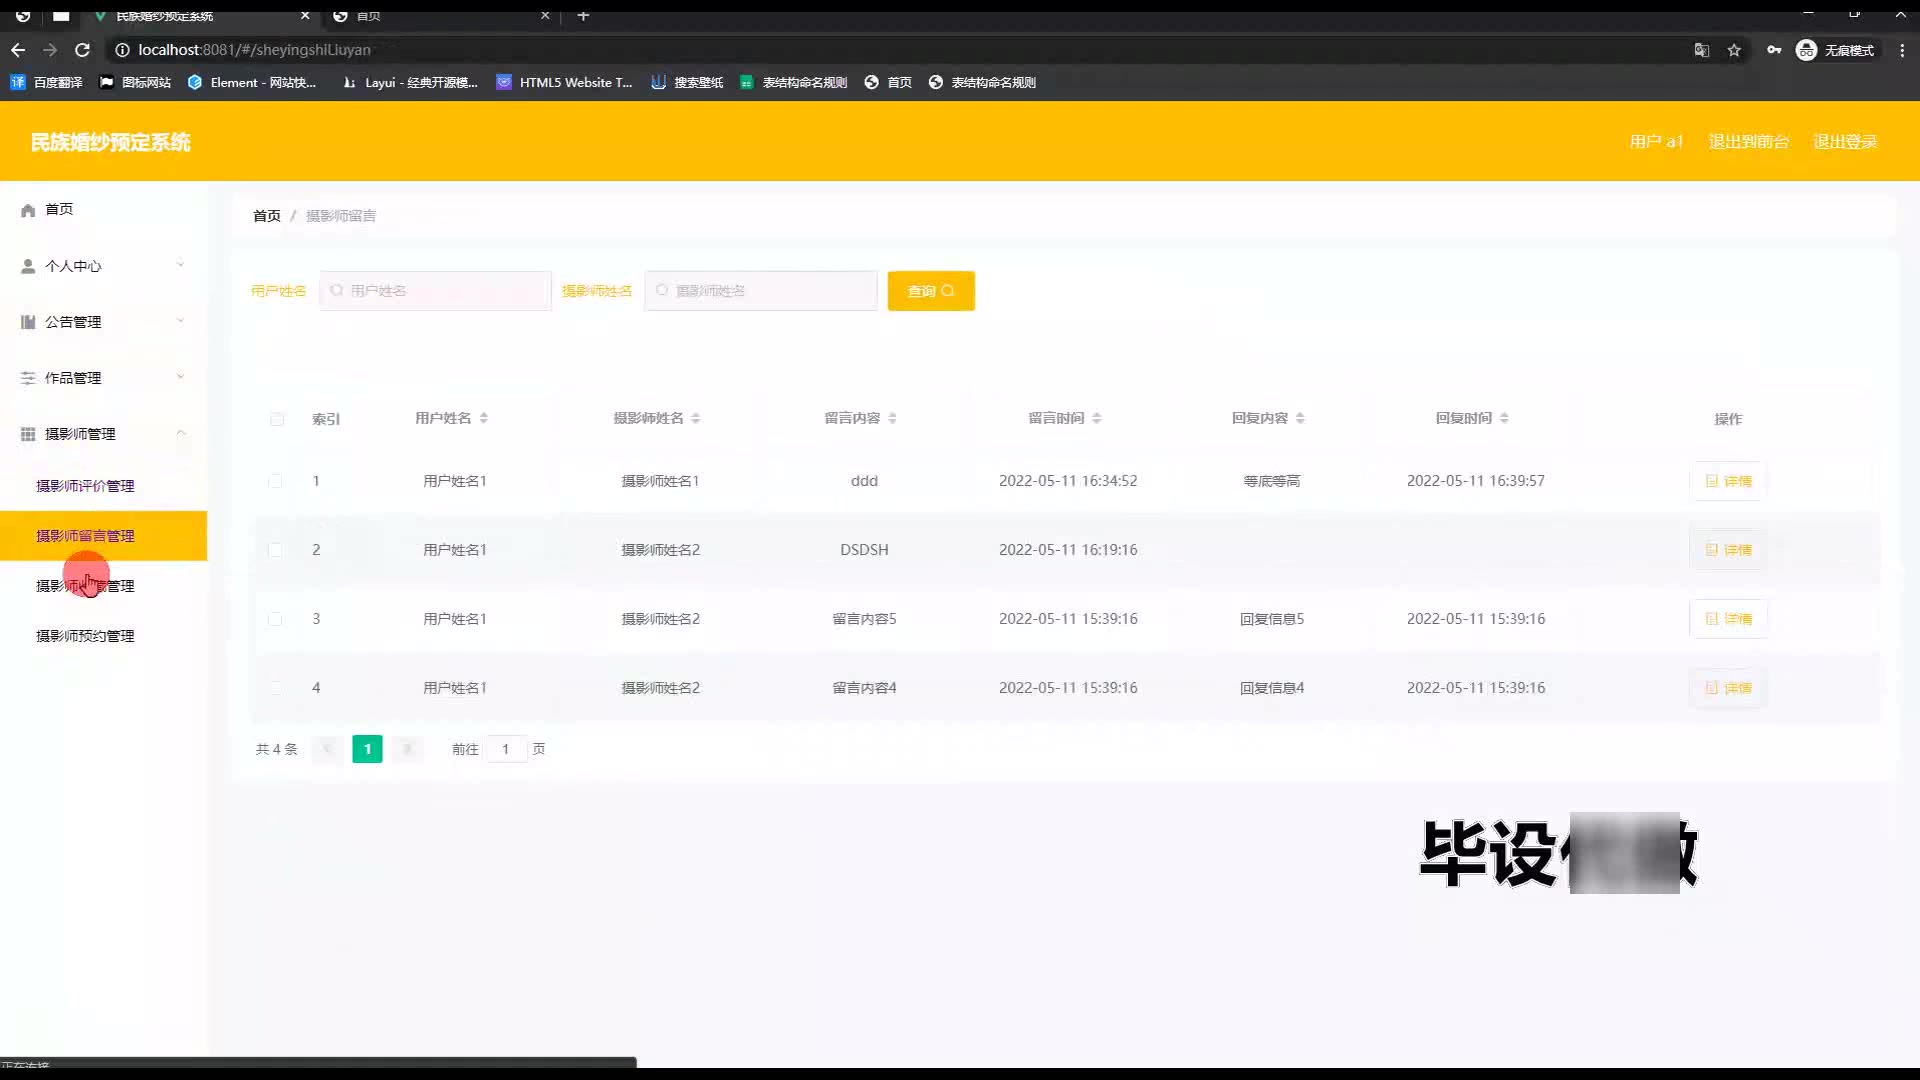The image size is (1920, 1080).
Task: Tick the select-all checkbox in the table header
Action: tap(277, 419)
